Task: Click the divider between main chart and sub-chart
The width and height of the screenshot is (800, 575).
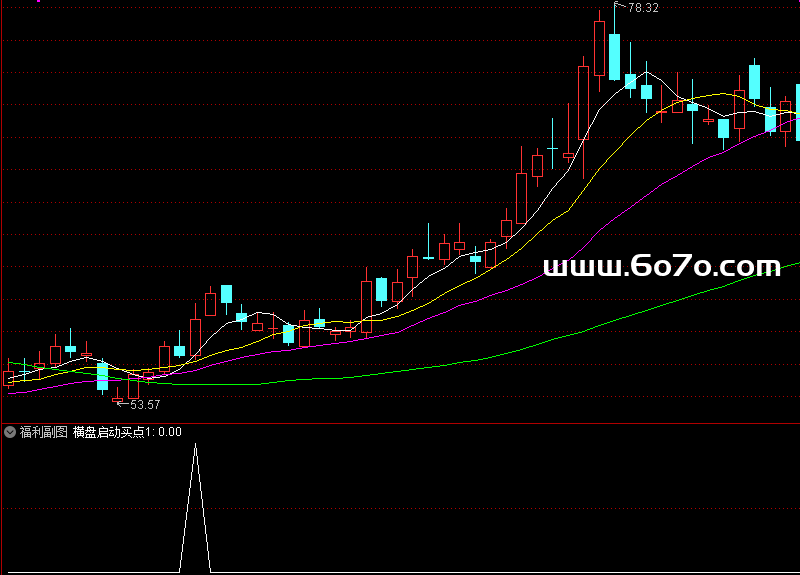Action: [400, 422]
